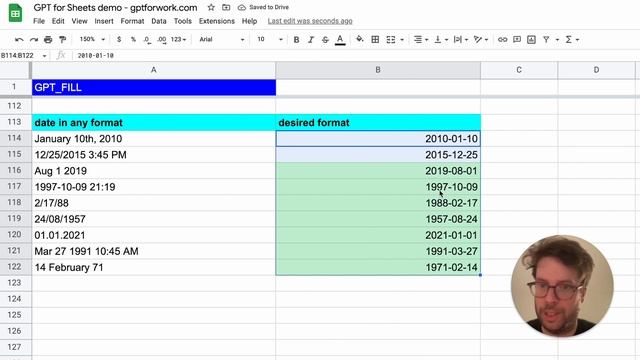Open the text wrapping dropdown
This screenshot has height=360, width=640.
(x=461, y=40)
